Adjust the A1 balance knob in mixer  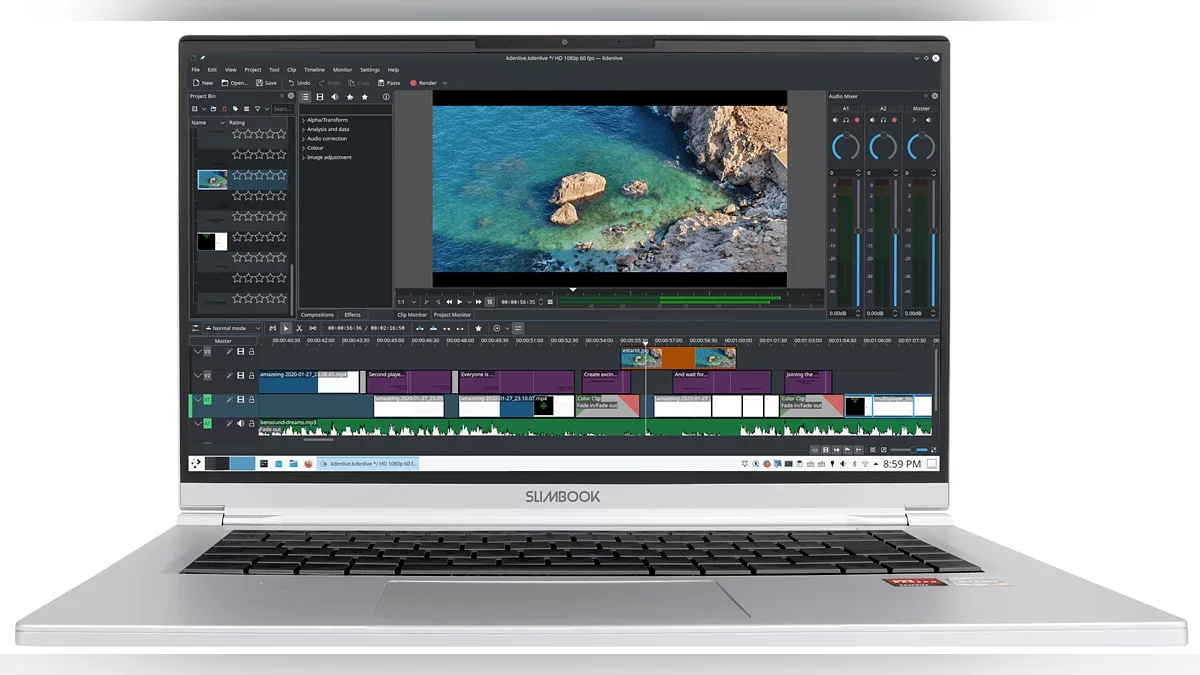[846, 146]
